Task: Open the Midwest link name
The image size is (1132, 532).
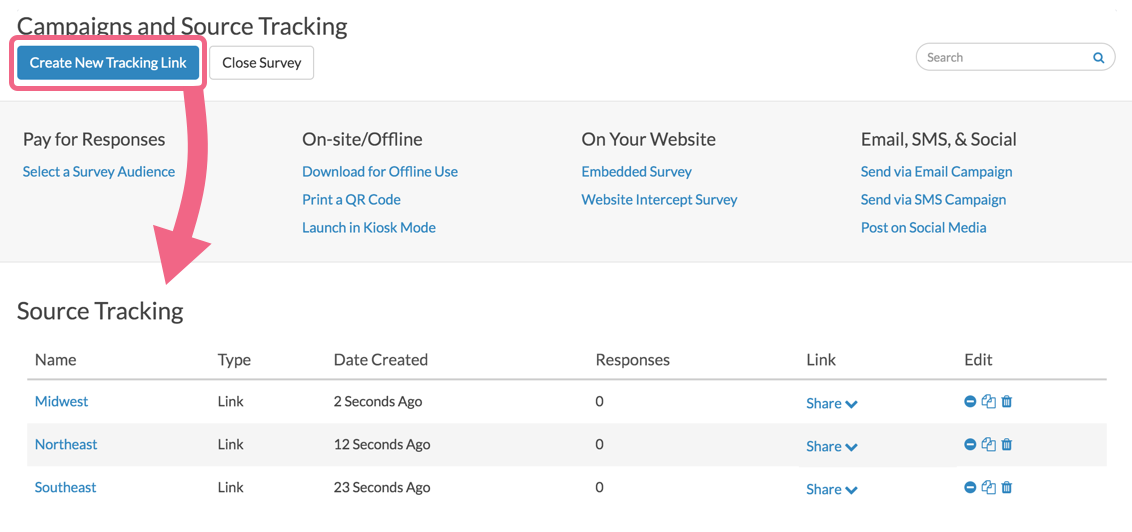Action: coord(61,402)
